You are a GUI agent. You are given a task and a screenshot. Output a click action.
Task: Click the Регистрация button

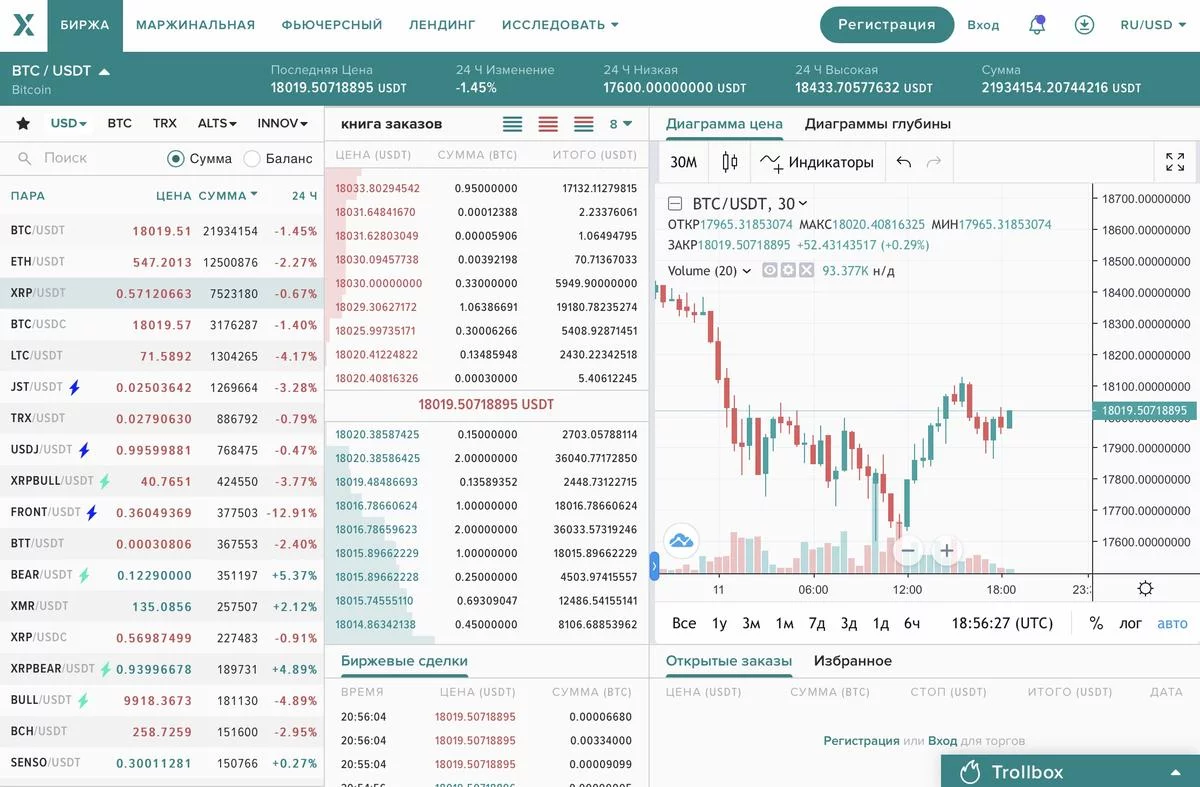click(x=886, y=25)
